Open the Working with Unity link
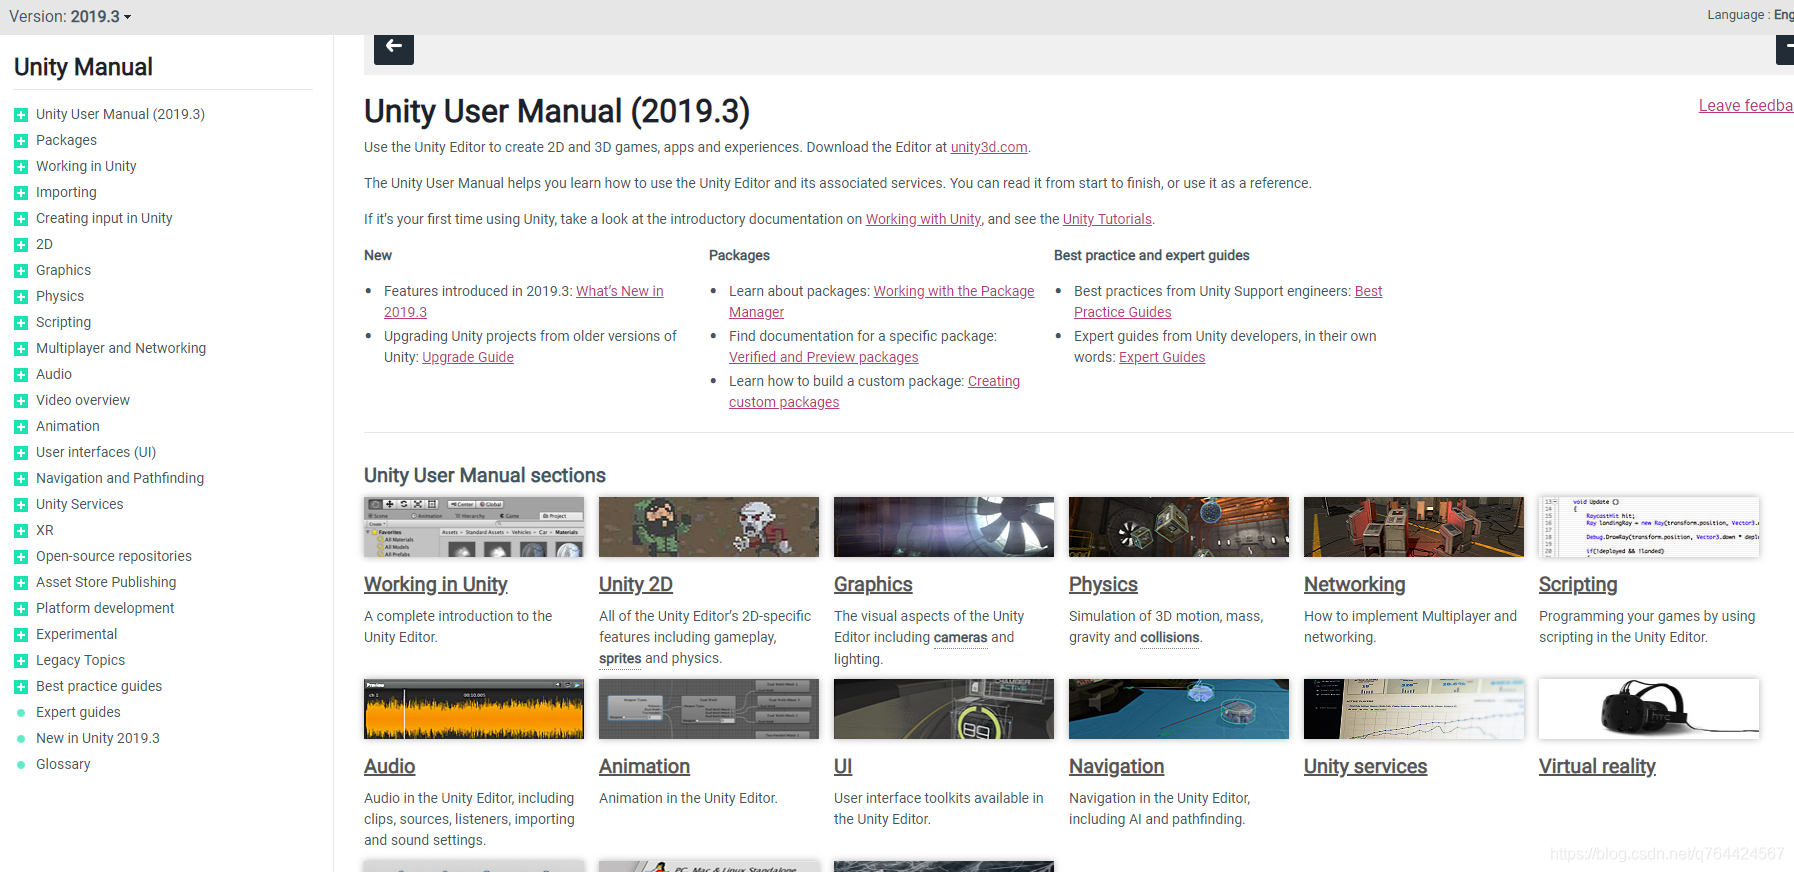 (x=923, y=219)
